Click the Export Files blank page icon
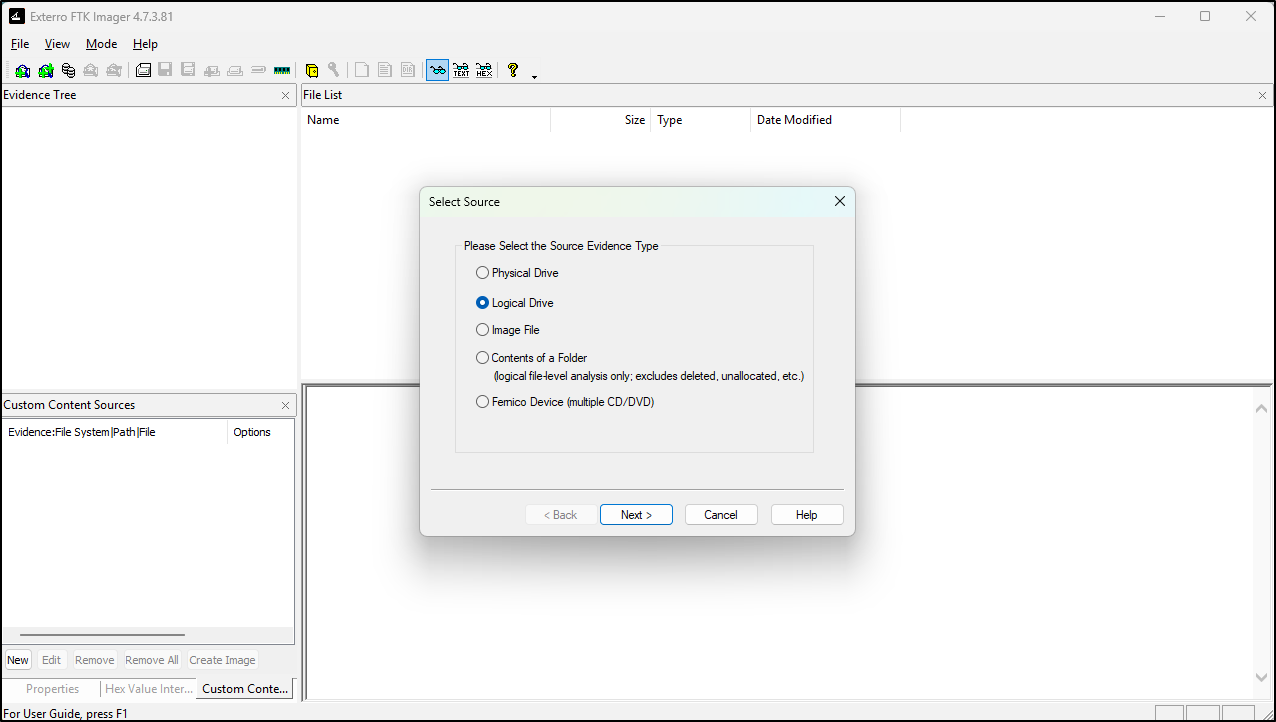 pos(362,70)
